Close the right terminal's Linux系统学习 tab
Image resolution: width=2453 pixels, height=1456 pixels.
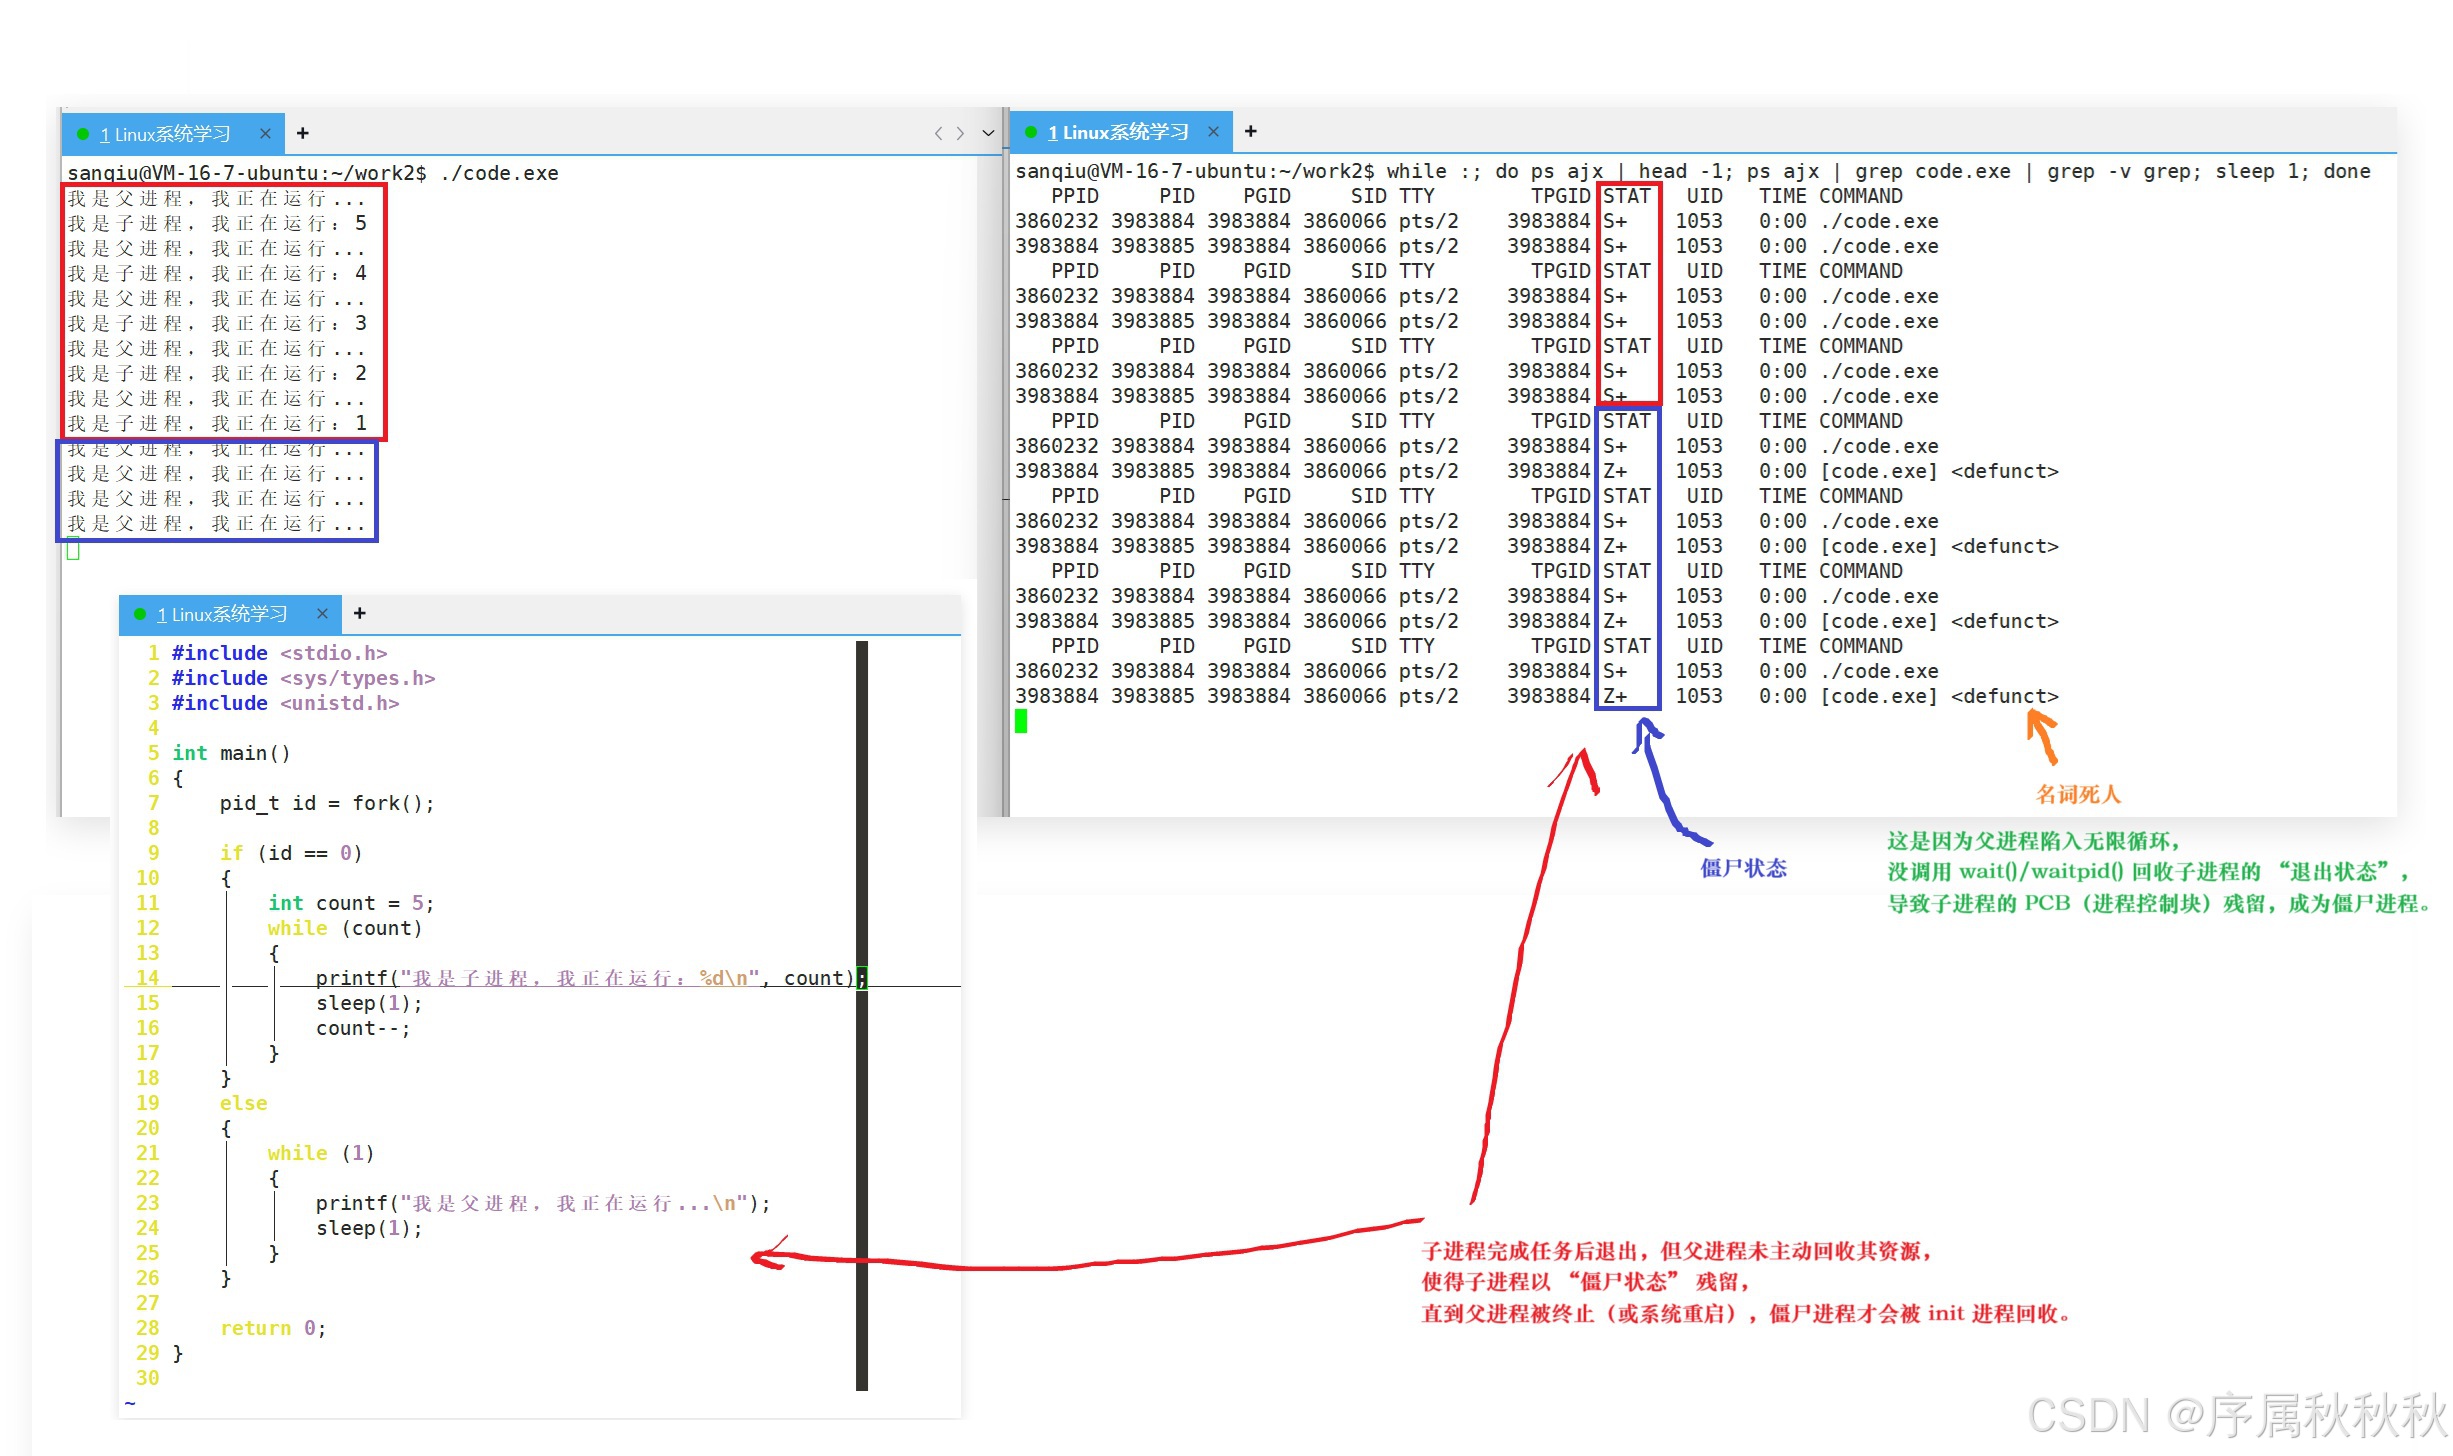(1213, 131)
